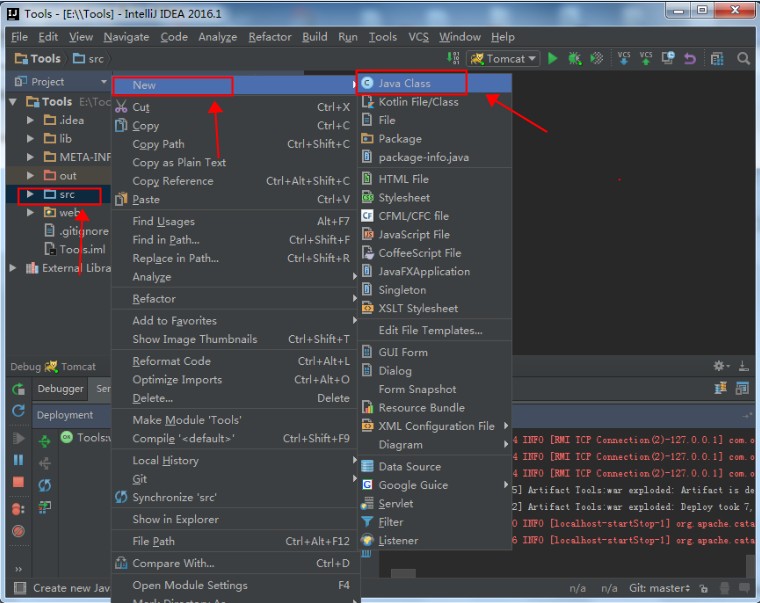Choose JavaScript File from New submenu
The image size is (760, 603).
pos(435,235)
